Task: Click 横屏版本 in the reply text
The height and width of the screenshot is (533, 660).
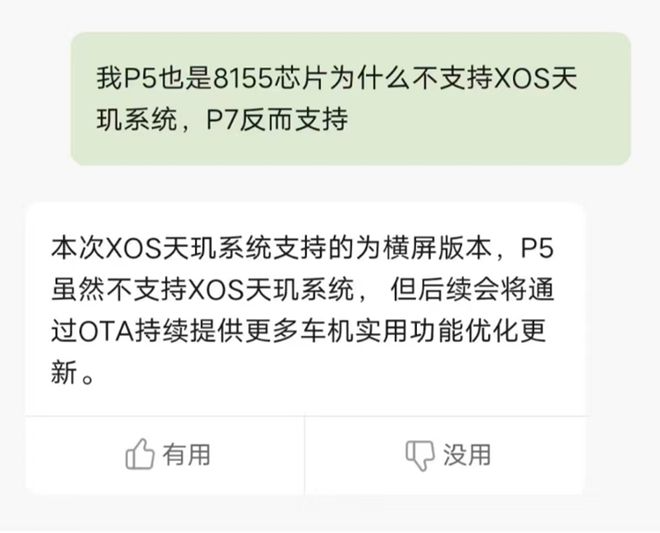Action: (x=437, y=248)
